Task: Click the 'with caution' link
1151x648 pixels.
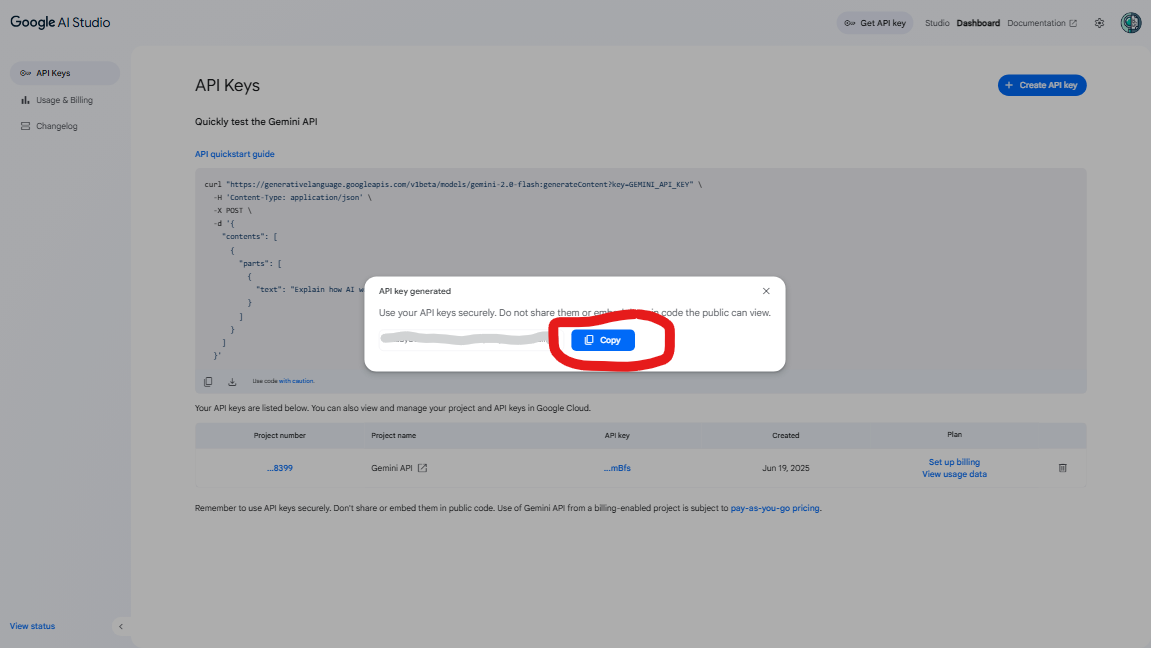Action: pyautogui.click(x=296, y=381)
